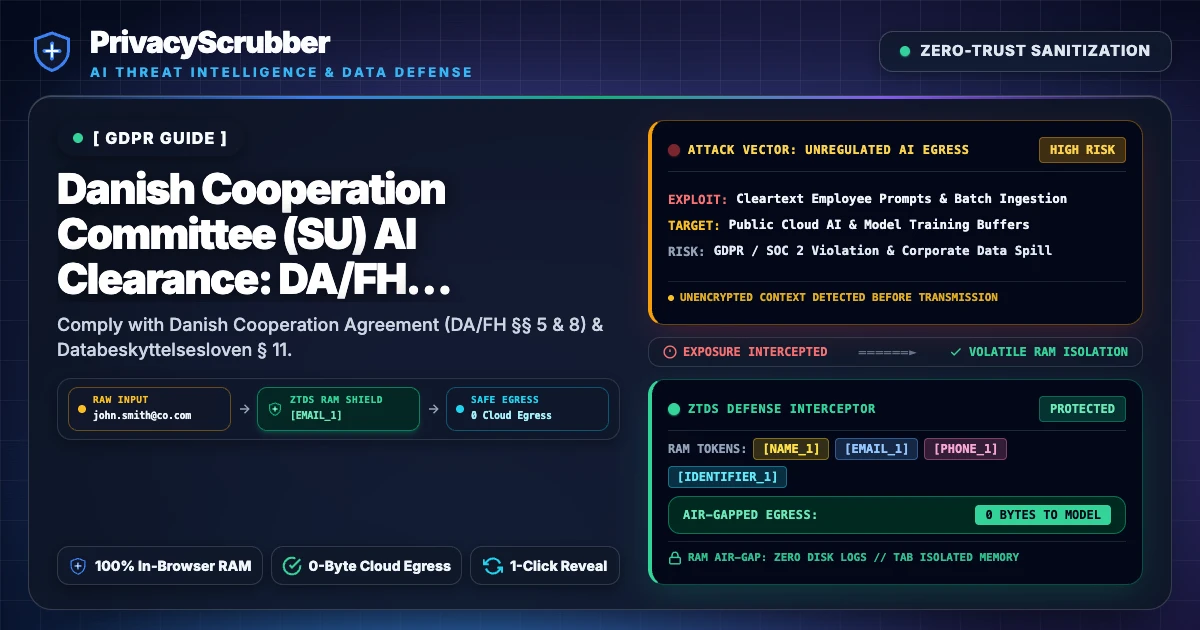Viewport: 1200px width, 630px height.
Task: Click arrow between RAW INPUT and RAM SHIELD
Action: click(x=244, y=409)
